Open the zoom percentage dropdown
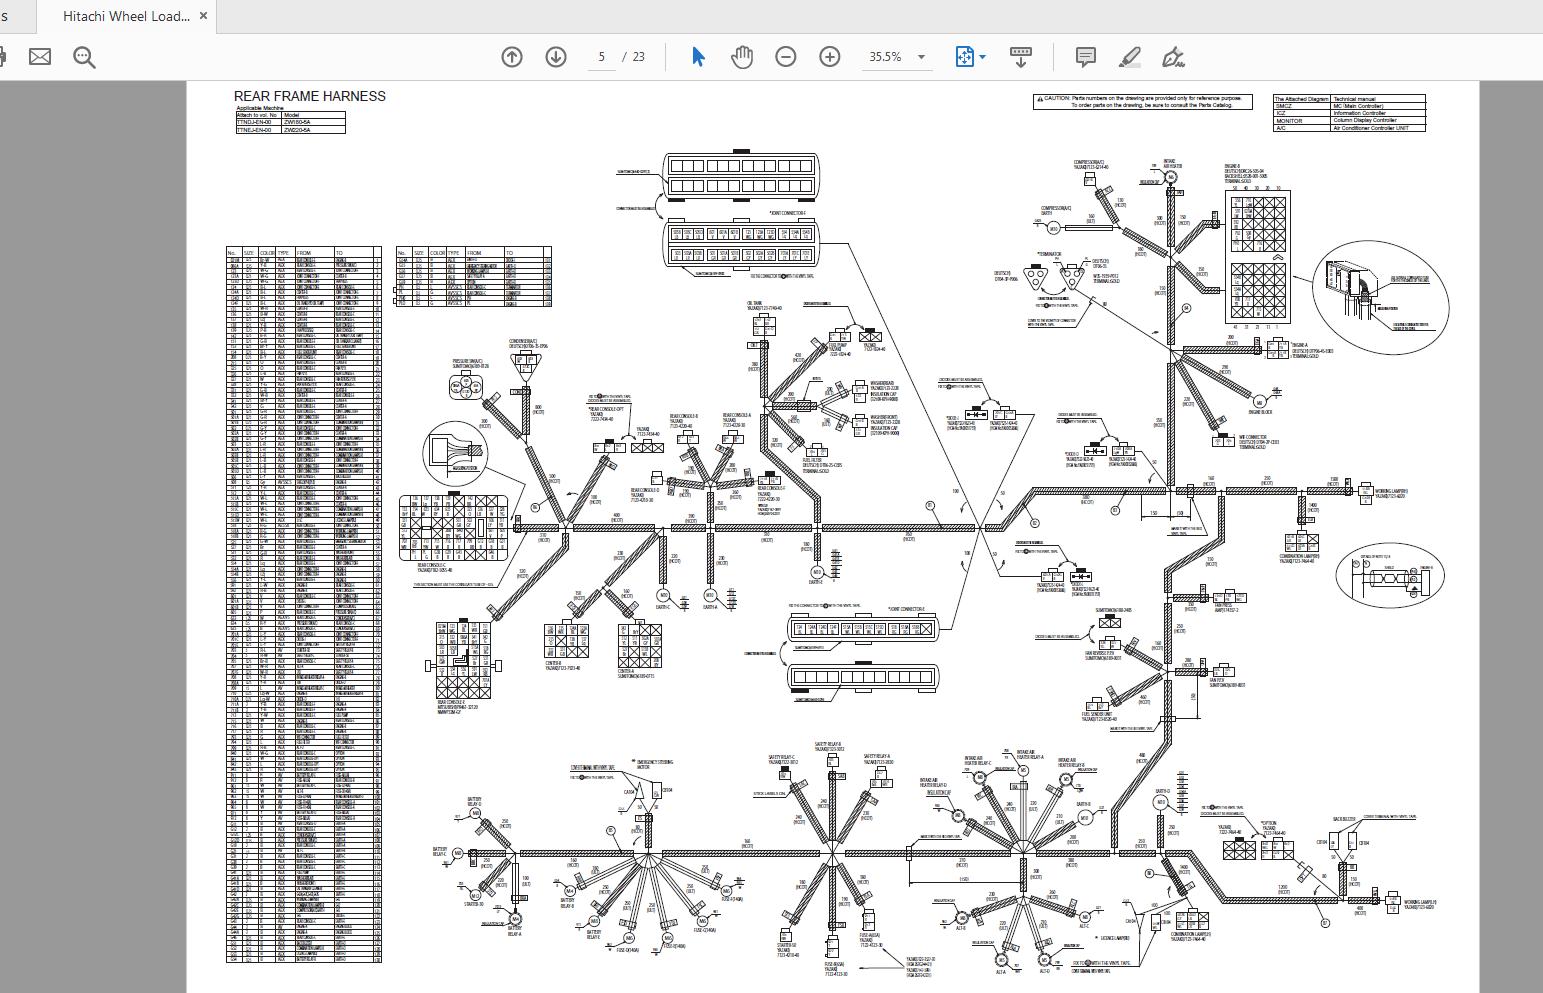Image resolution: width=1543 pixels, height=993 pixels. 922,56
